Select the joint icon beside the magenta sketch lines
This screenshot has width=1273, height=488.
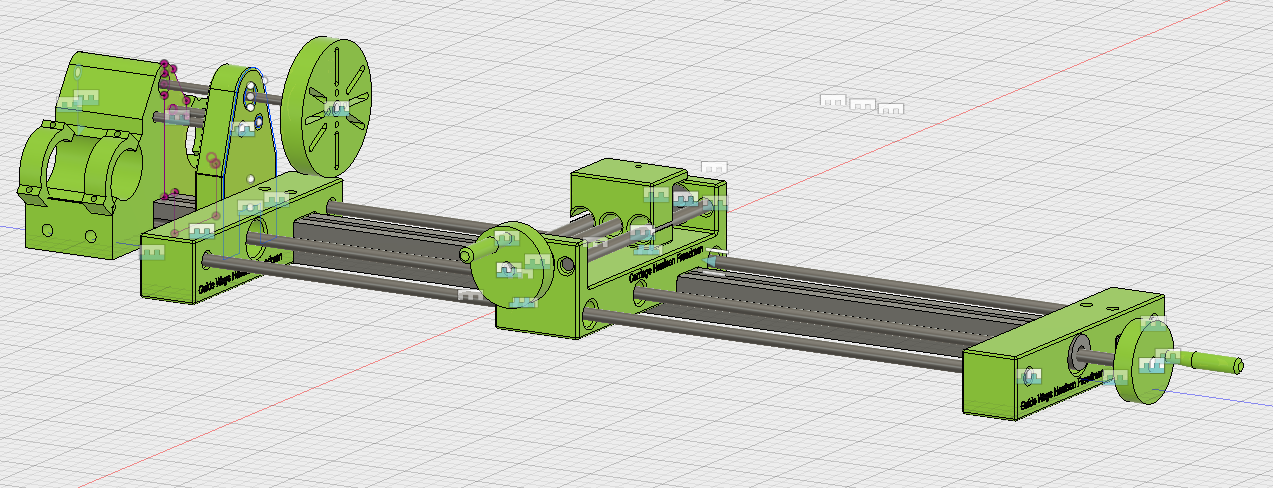(177, 116)
